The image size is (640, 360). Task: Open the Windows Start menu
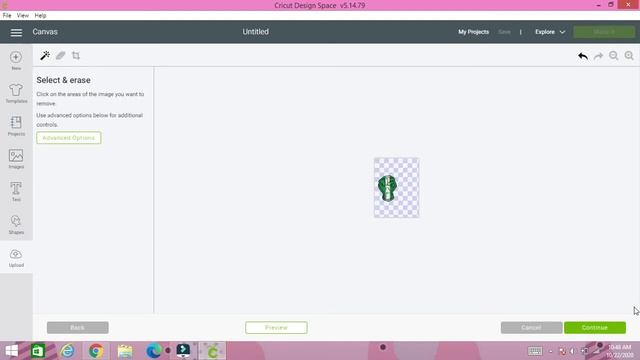click(x=12, y=351)
